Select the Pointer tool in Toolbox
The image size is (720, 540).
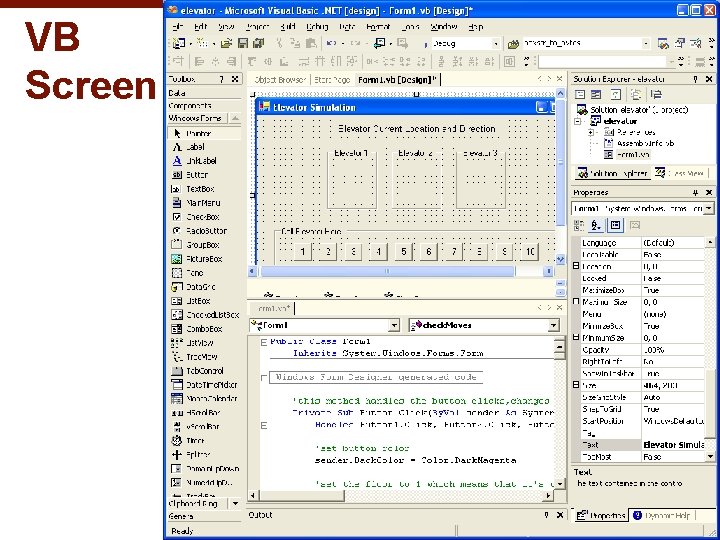[x=204, y=134]
